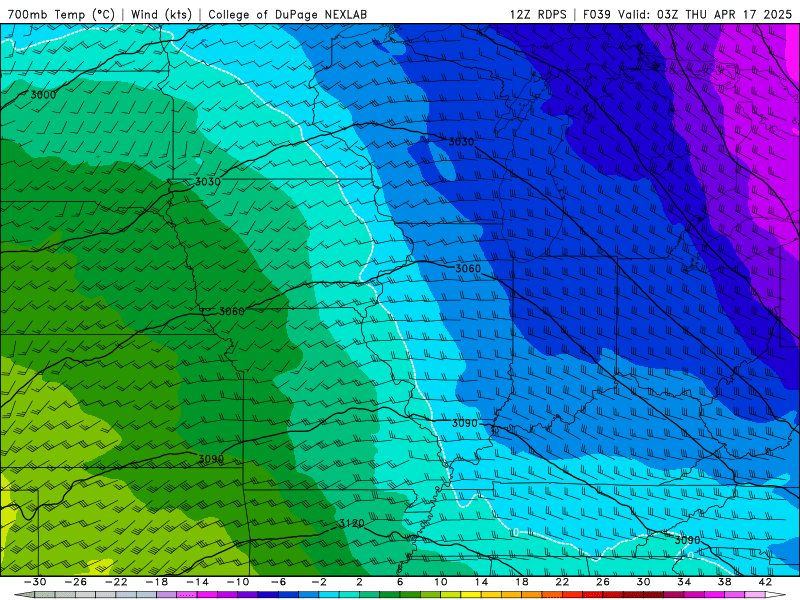Click the positive "2" colorbar tick label
This screenshot has width=800, height=600.
(x=360, y=582)
